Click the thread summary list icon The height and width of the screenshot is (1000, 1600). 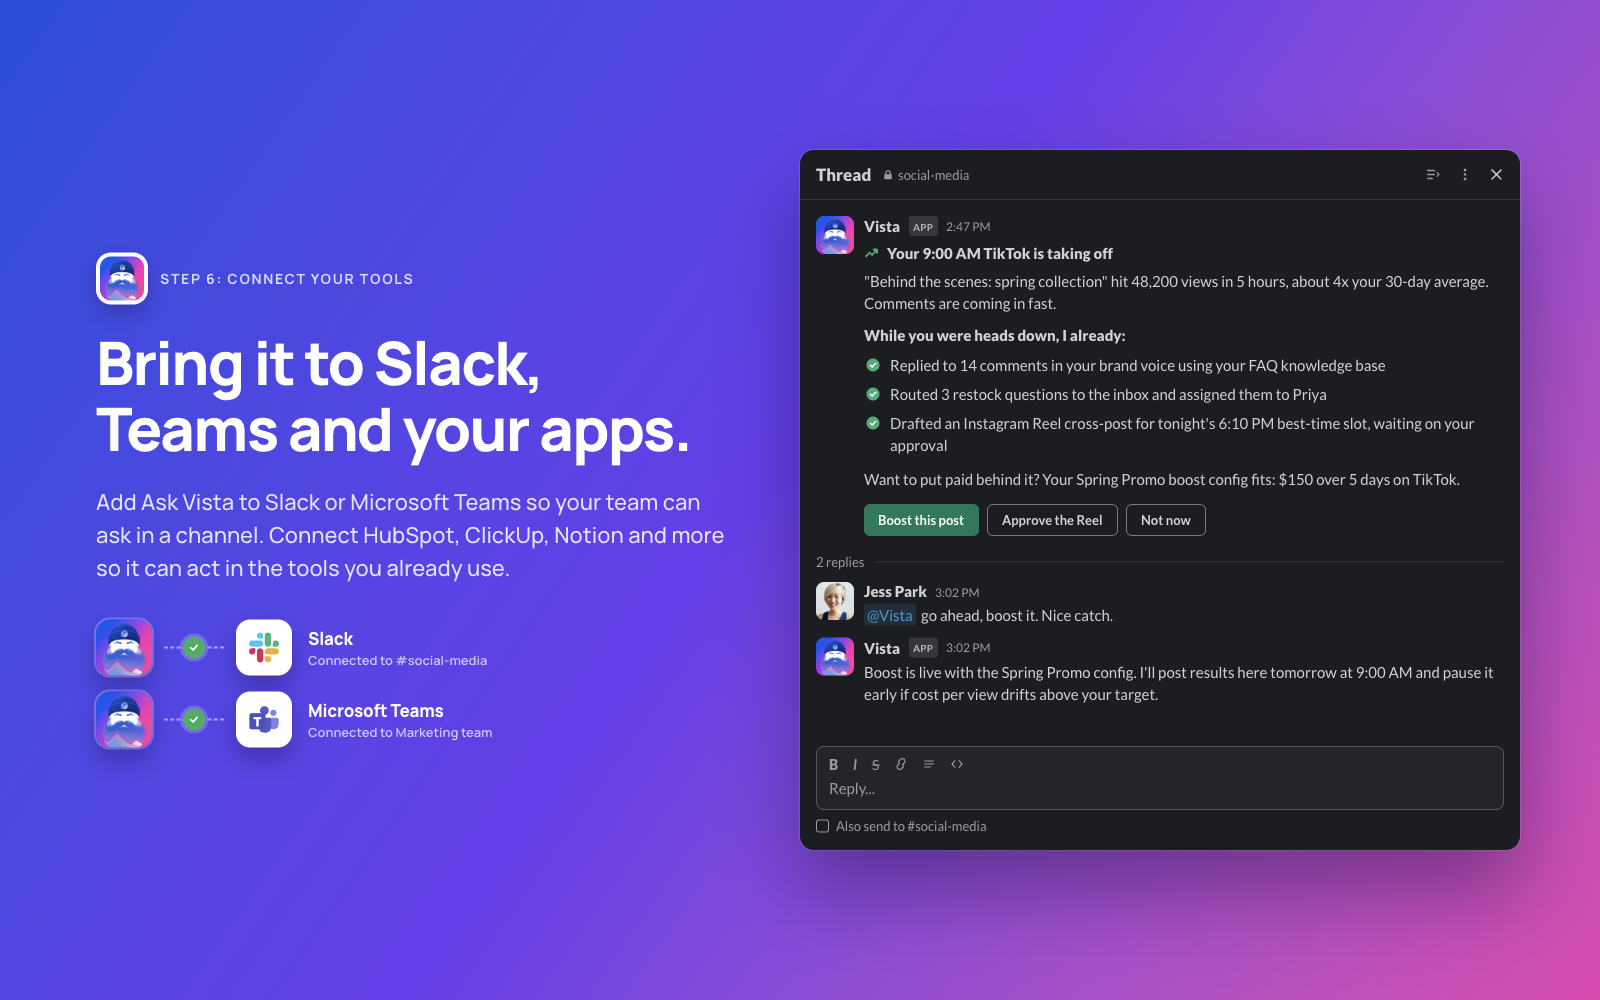click(1433, 175)
